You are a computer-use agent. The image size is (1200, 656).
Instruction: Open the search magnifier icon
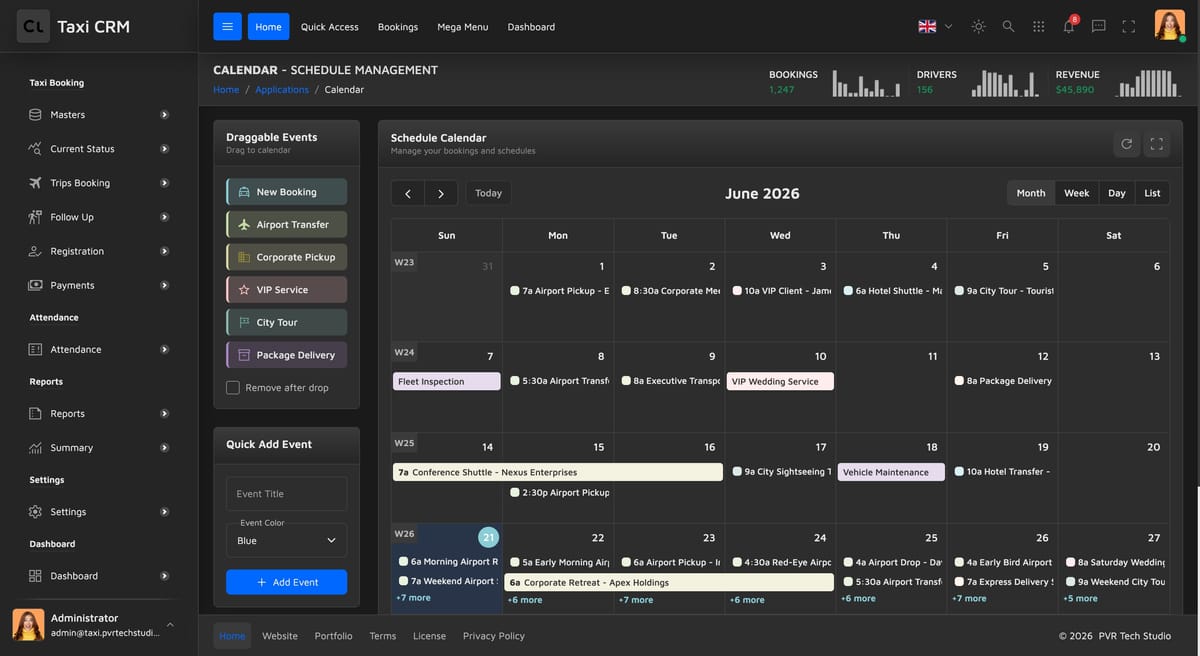[x=1008, y=27]
